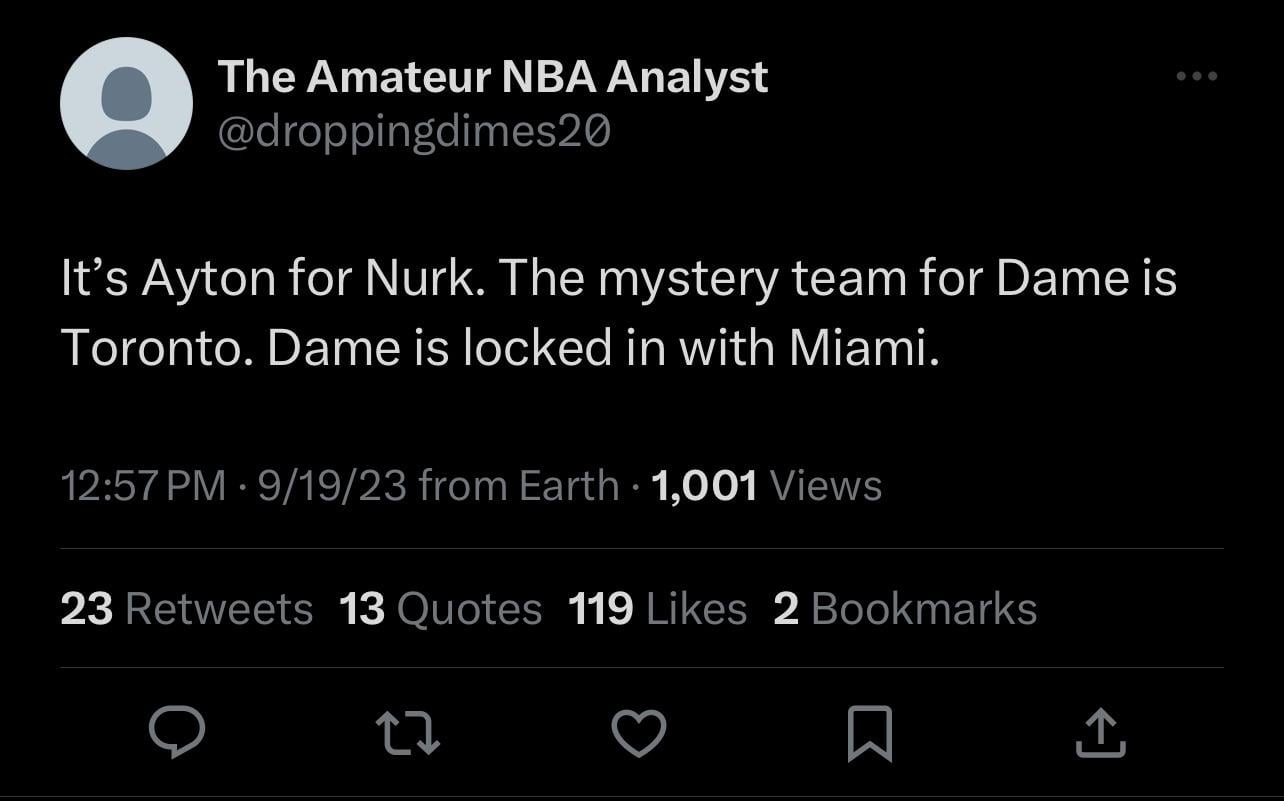The width and height of the screenshot is (1284, 801).
Task: Show who gave the 119 Likes
Action: pyautogui.click(x=657, y=609)
